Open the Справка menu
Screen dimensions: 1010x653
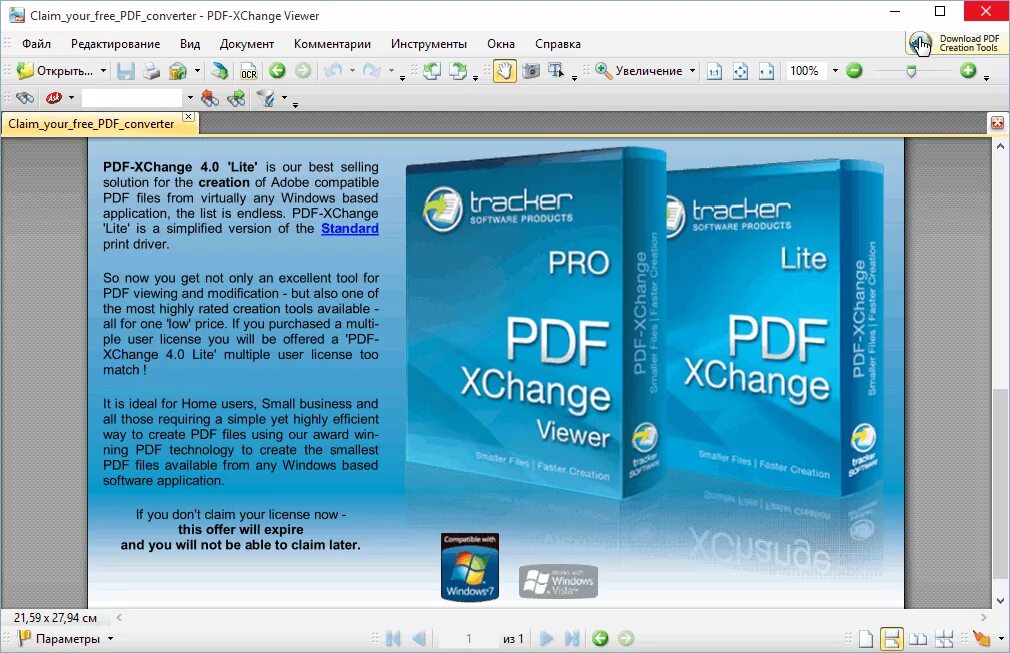coord(558,44)
